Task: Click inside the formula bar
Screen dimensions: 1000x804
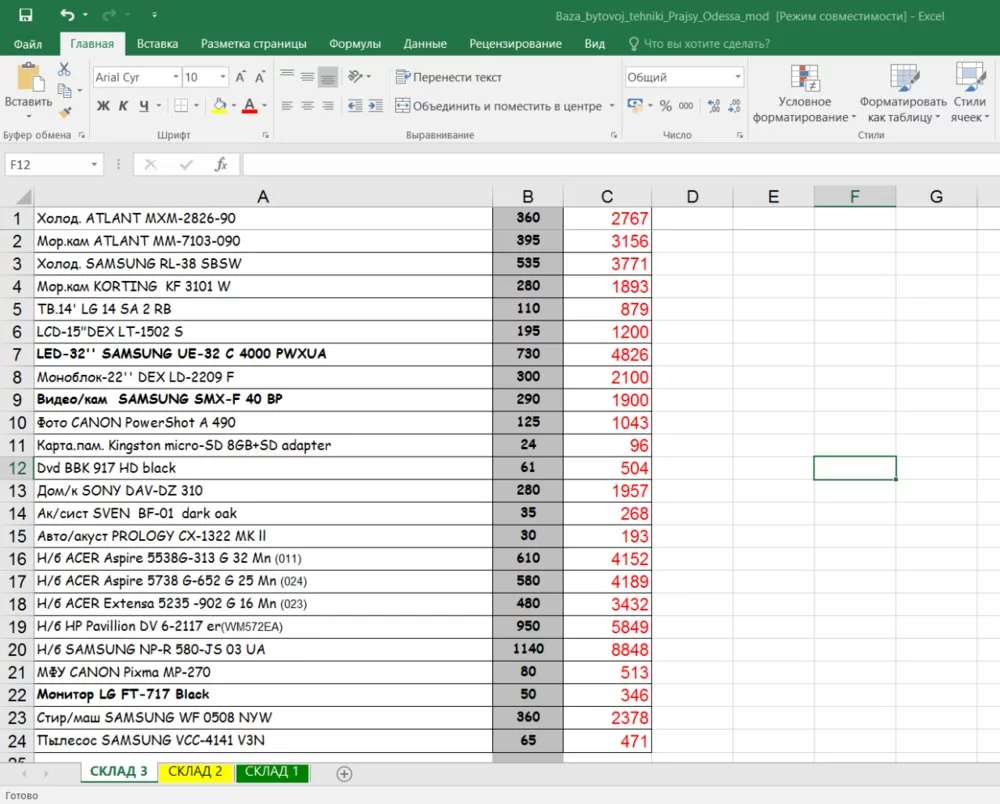Action: 621,164
